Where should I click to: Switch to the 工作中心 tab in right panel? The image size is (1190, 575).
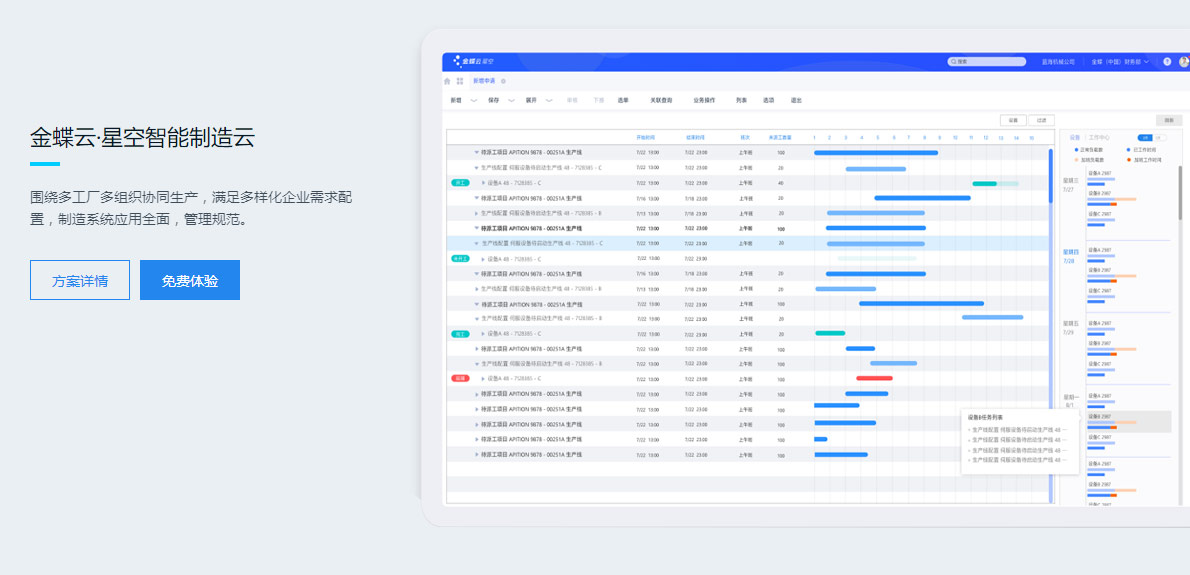point(1098,137)
